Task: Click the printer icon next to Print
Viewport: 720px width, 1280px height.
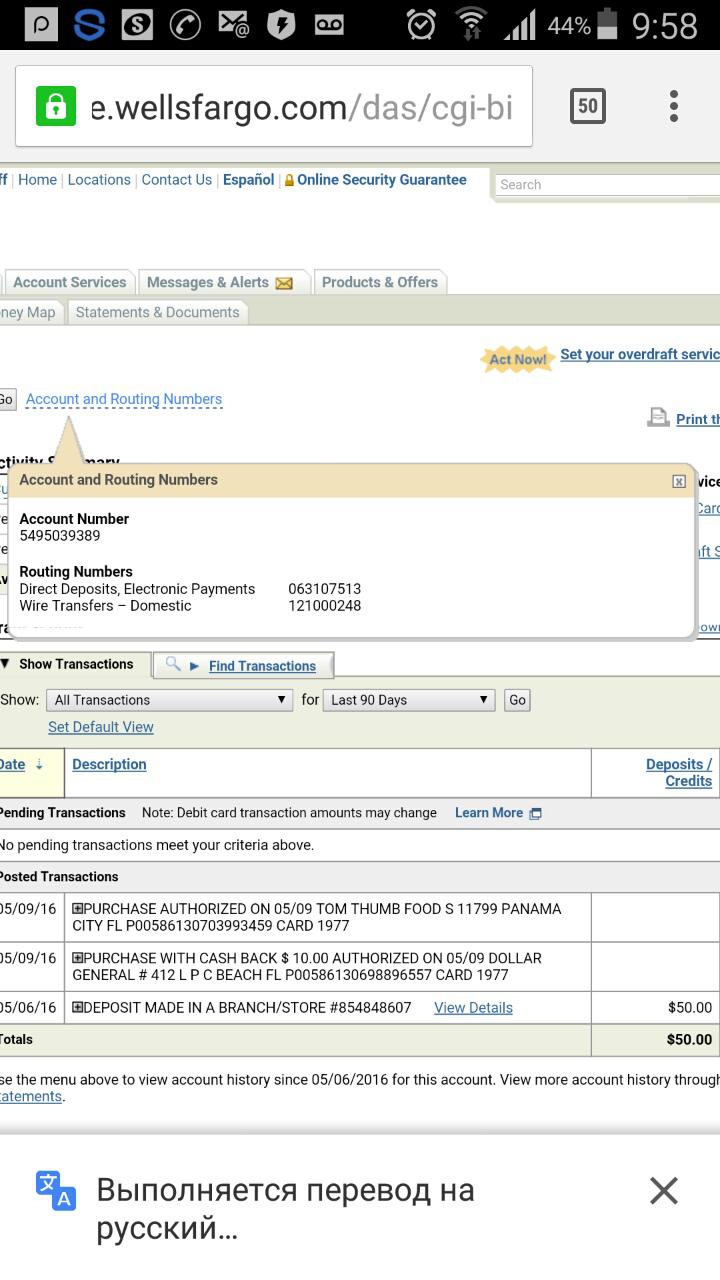Action: (x=658, y=418)
